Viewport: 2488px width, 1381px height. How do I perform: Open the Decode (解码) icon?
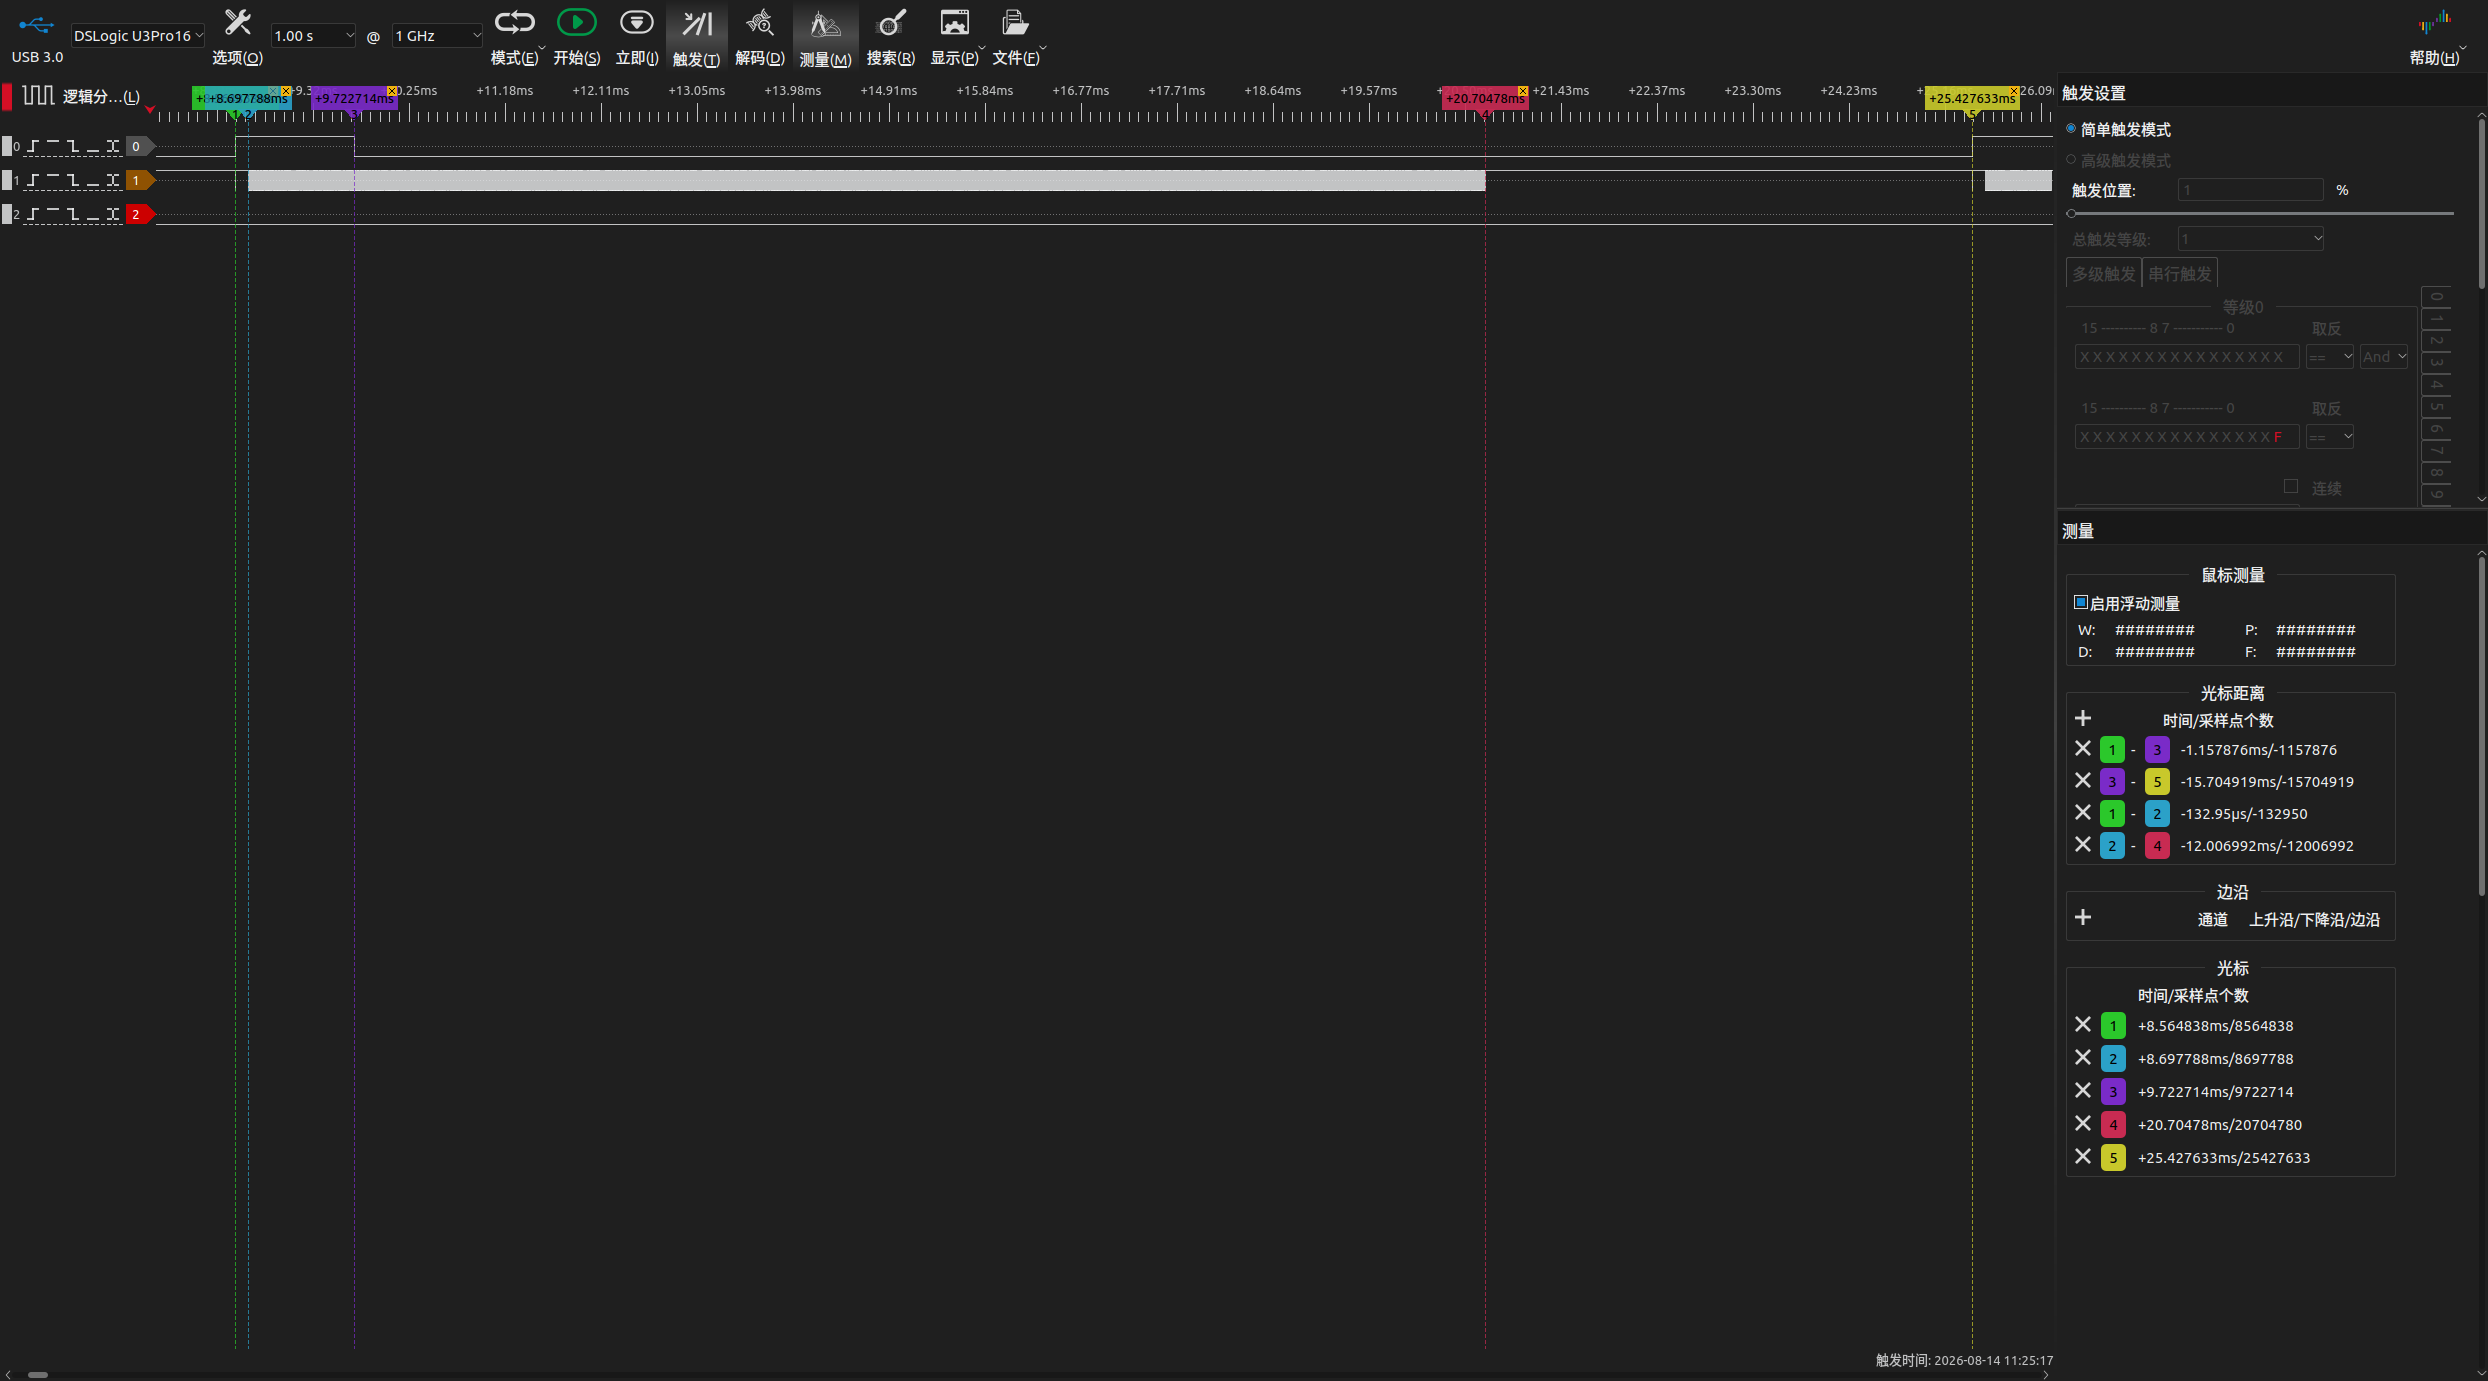[x=759, y=23]
